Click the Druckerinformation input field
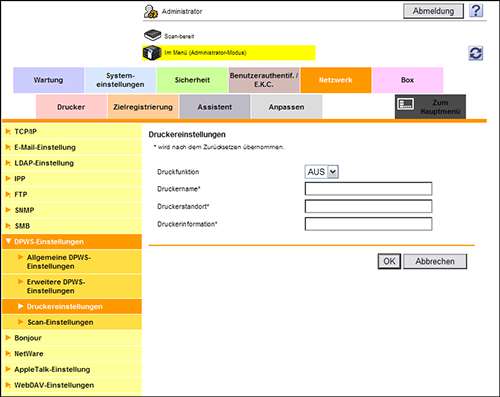Image resolution: width=500 pixels, height=397 pixels. tap(368, 224)
